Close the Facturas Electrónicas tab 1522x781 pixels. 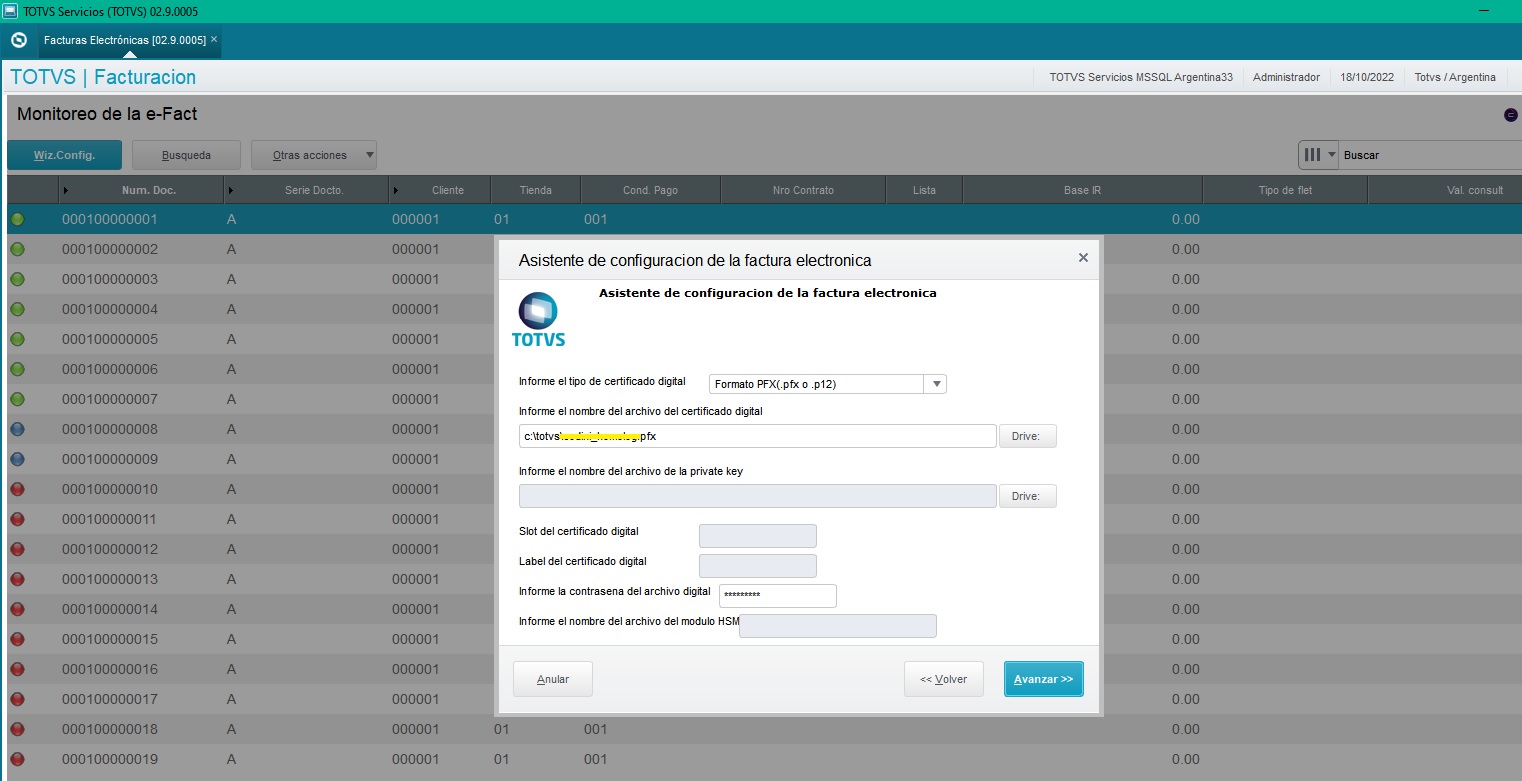coord(214,39)
